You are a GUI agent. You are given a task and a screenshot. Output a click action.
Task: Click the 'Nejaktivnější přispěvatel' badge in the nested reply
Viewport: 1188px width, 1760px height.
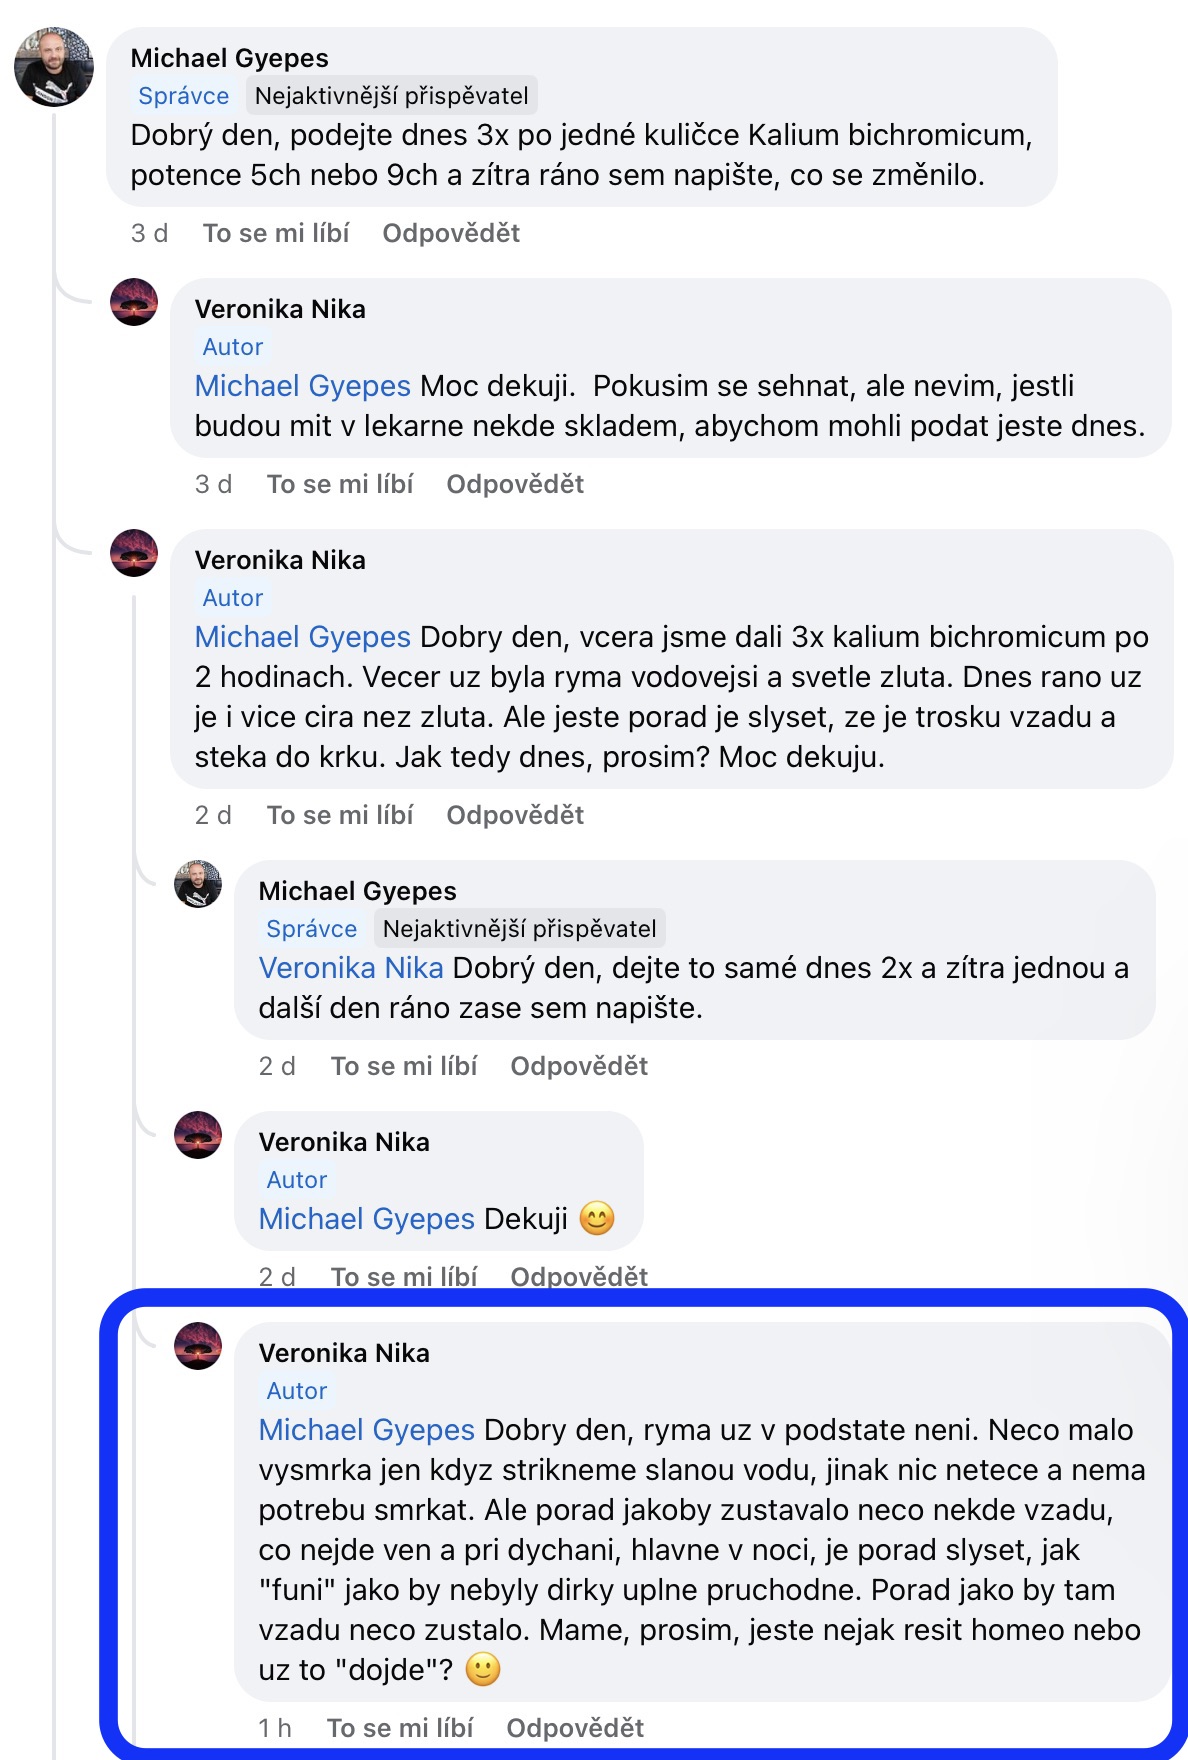[519, 929]
